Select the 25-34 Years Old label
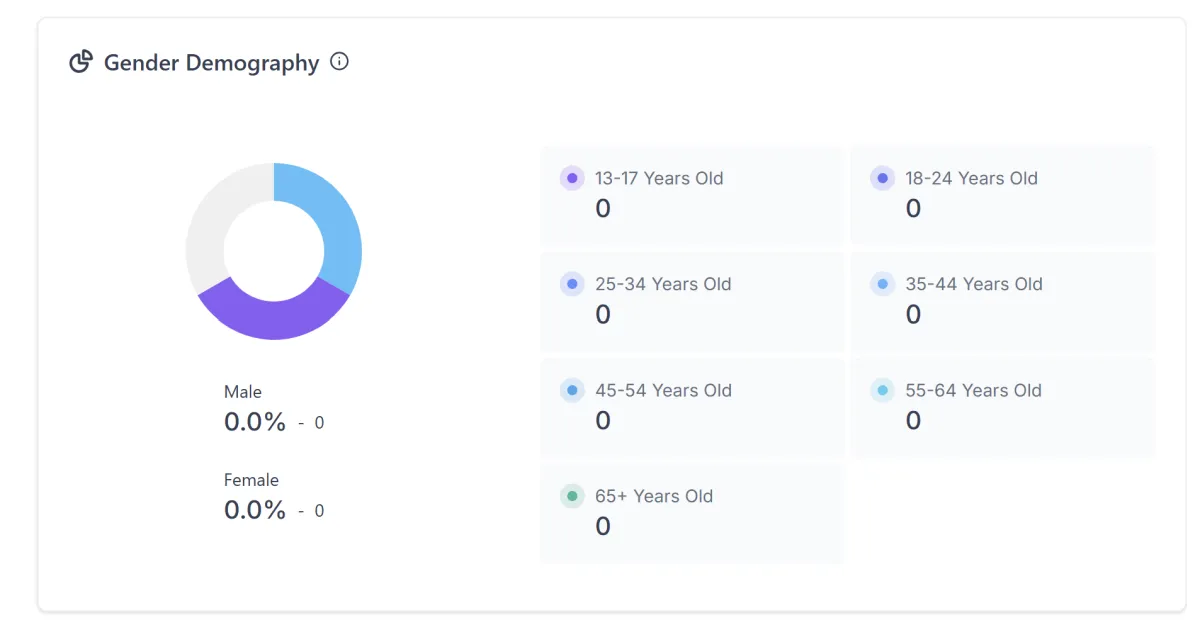 [663, 285]
